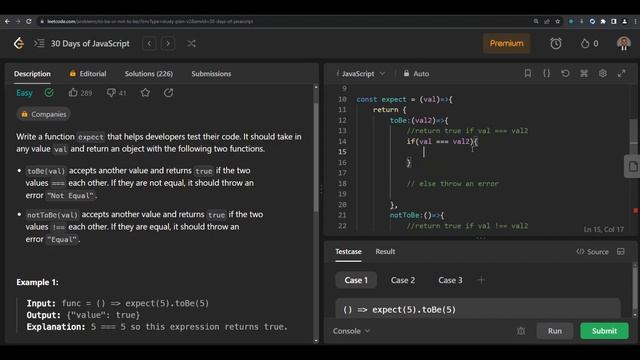Show Companies tags
The height and width of the screenshot is (360, 640).
(44, 114)
